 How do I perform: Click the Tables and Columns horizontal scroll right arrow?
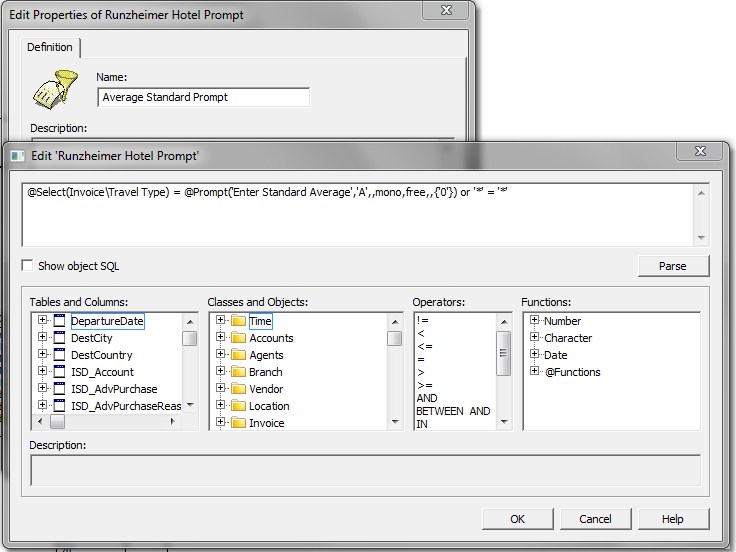(x=173, y=422)
